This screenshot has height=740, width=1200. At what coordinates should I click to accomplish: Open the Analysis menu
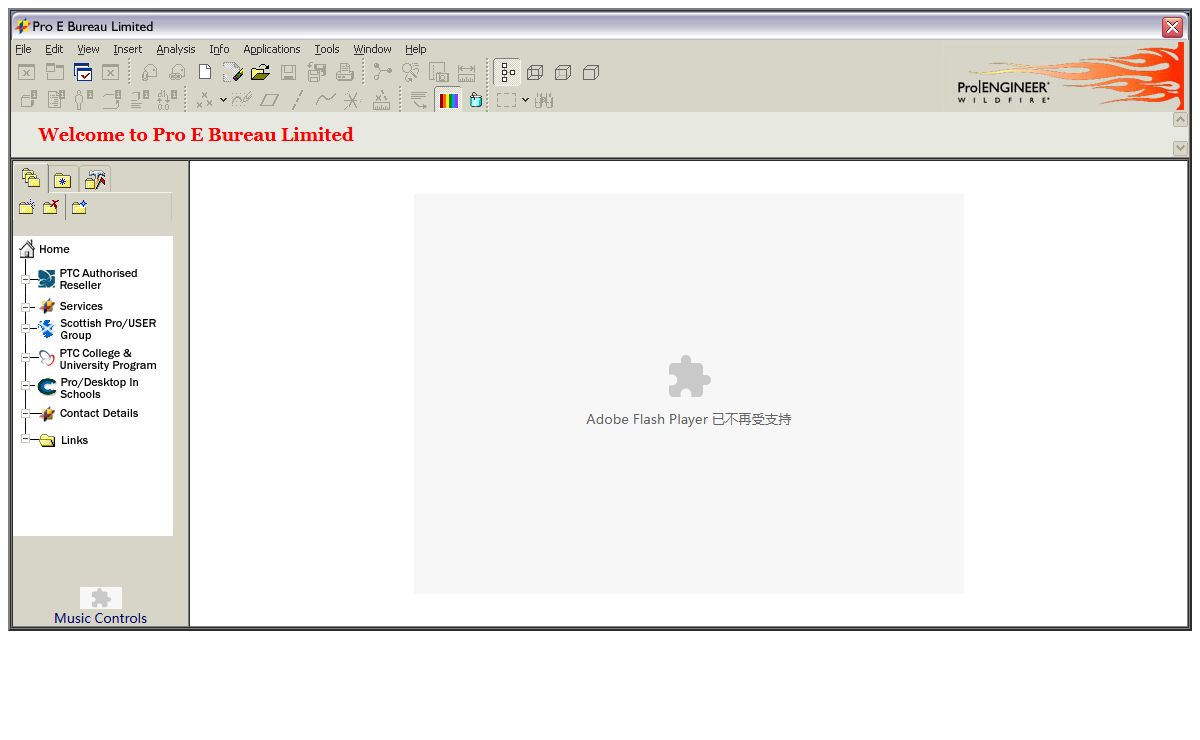[176, 49]
